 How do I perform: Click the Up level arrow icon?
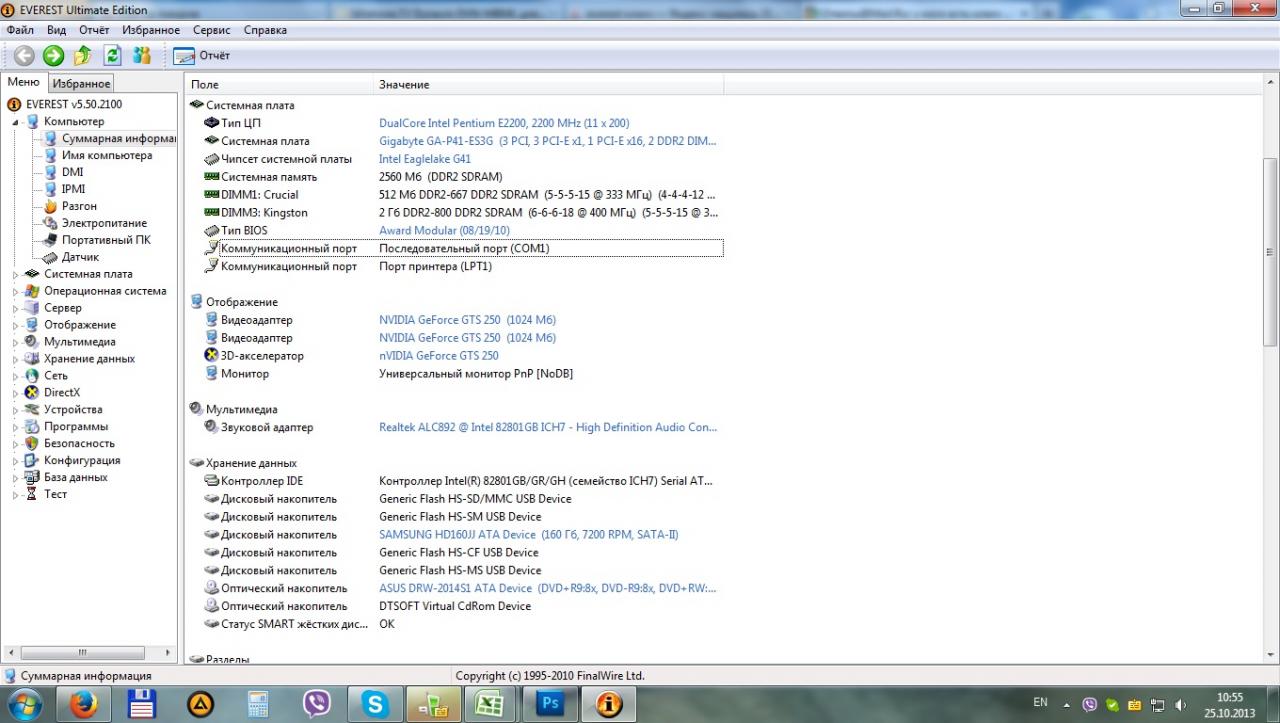pyautogui.click(x=83, y=56)
